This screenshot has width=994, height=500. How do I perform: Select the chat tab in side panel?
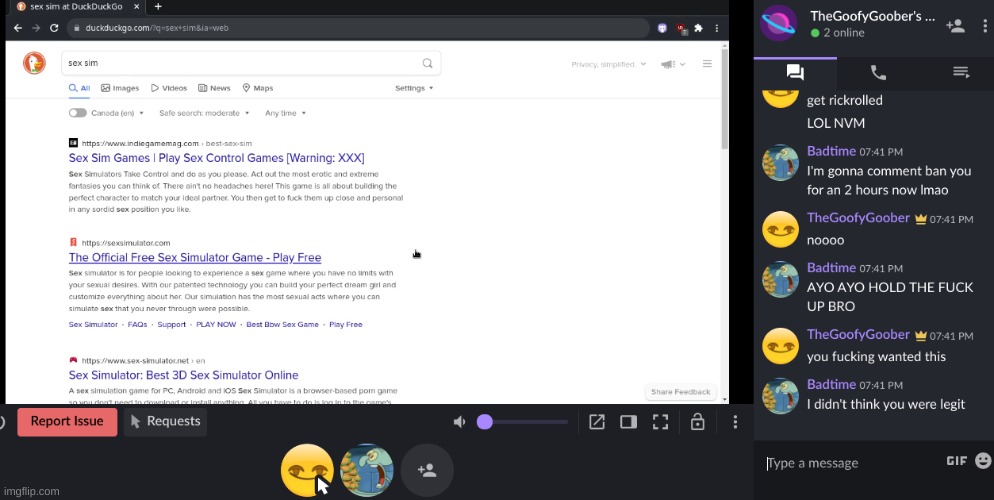[x=795, y=72]
